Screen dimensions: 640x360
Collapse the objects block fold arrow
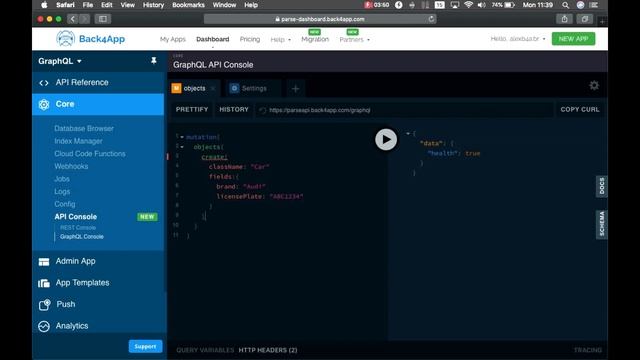coord(182,147)
